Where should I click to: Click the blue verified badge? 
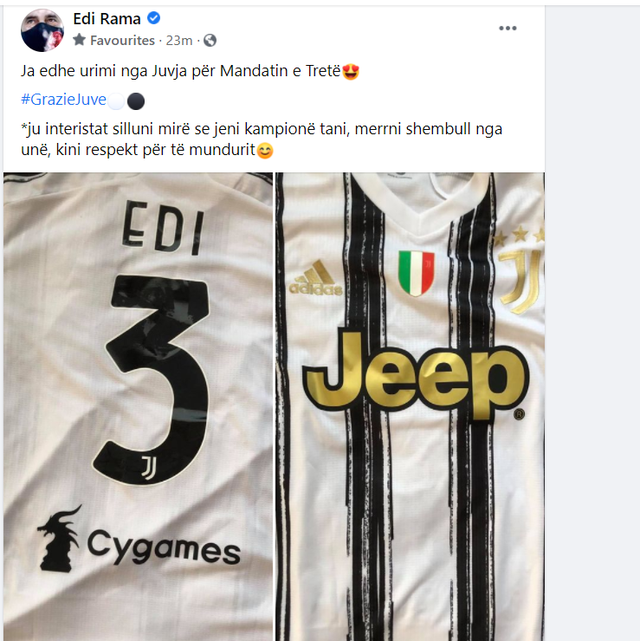153,19
